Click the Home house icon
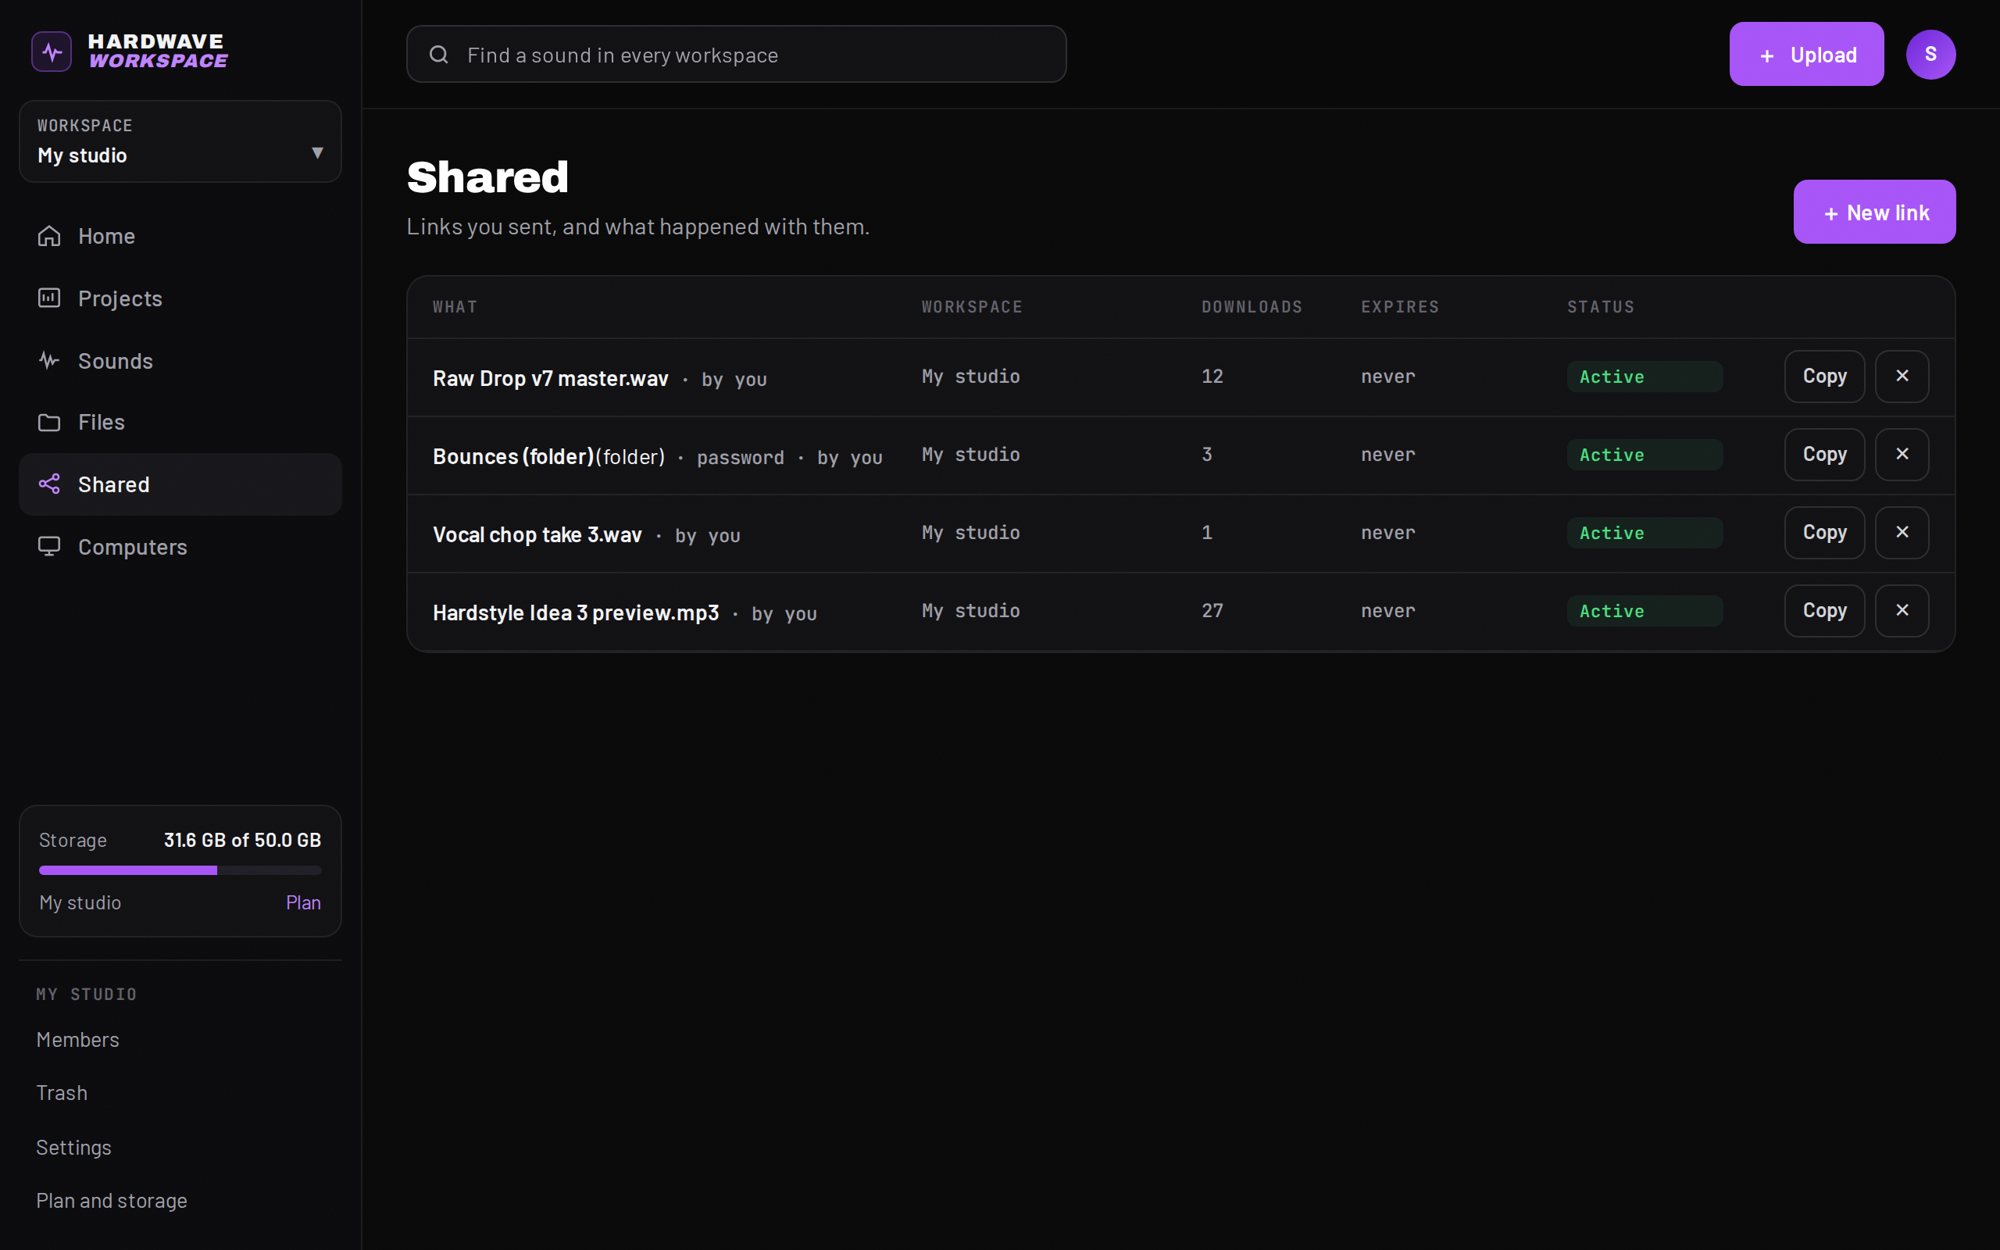 click(x=49, y=236)
